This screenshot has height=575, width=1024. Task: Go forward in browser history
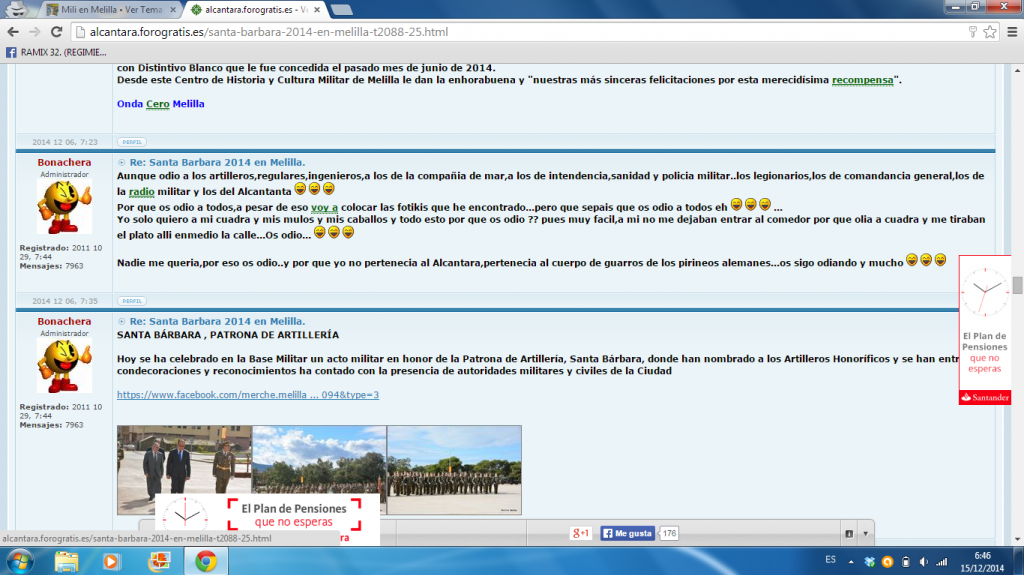pos(35,31)
